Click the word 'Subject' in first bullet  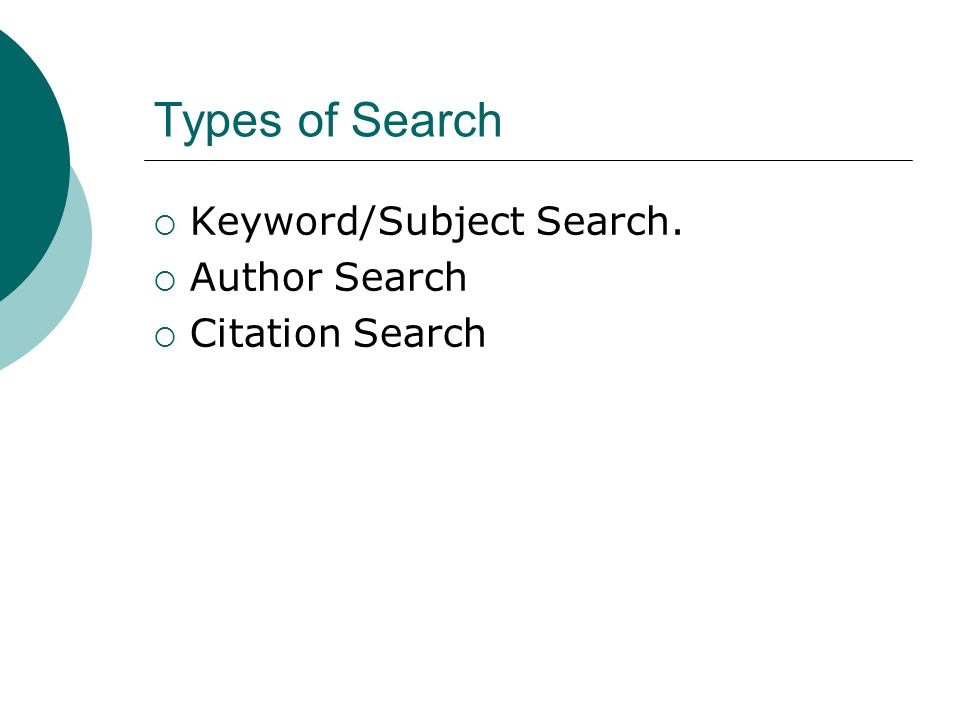click(x=451, y=222)
